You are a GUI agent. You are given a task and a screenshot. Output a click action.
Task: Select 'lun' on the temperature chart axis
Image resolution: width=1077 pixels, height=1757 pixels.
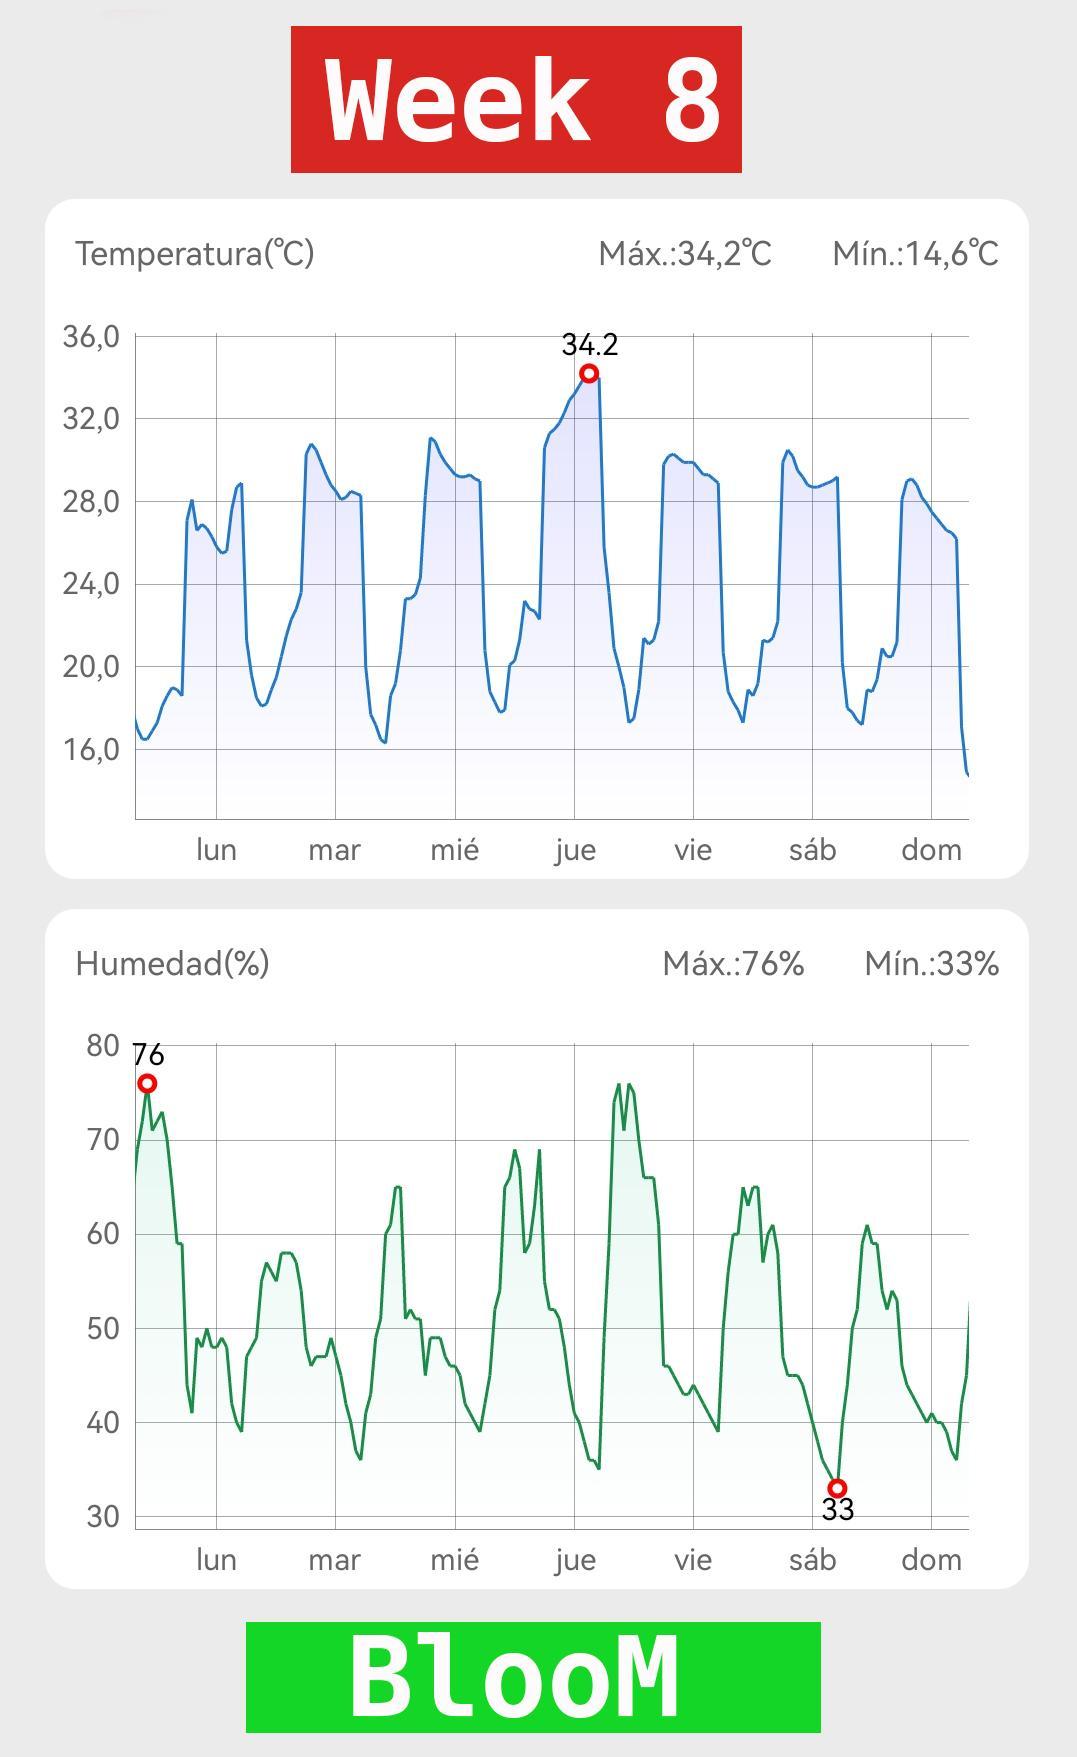click(x=216, y=850)
